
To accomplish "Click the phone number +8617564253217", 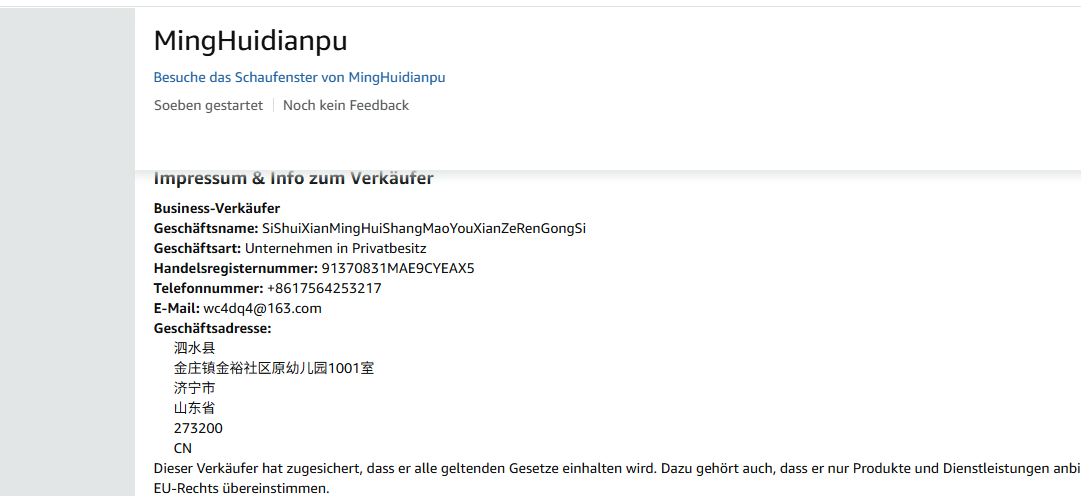I will pyautogui.click(x=324, y=288).
